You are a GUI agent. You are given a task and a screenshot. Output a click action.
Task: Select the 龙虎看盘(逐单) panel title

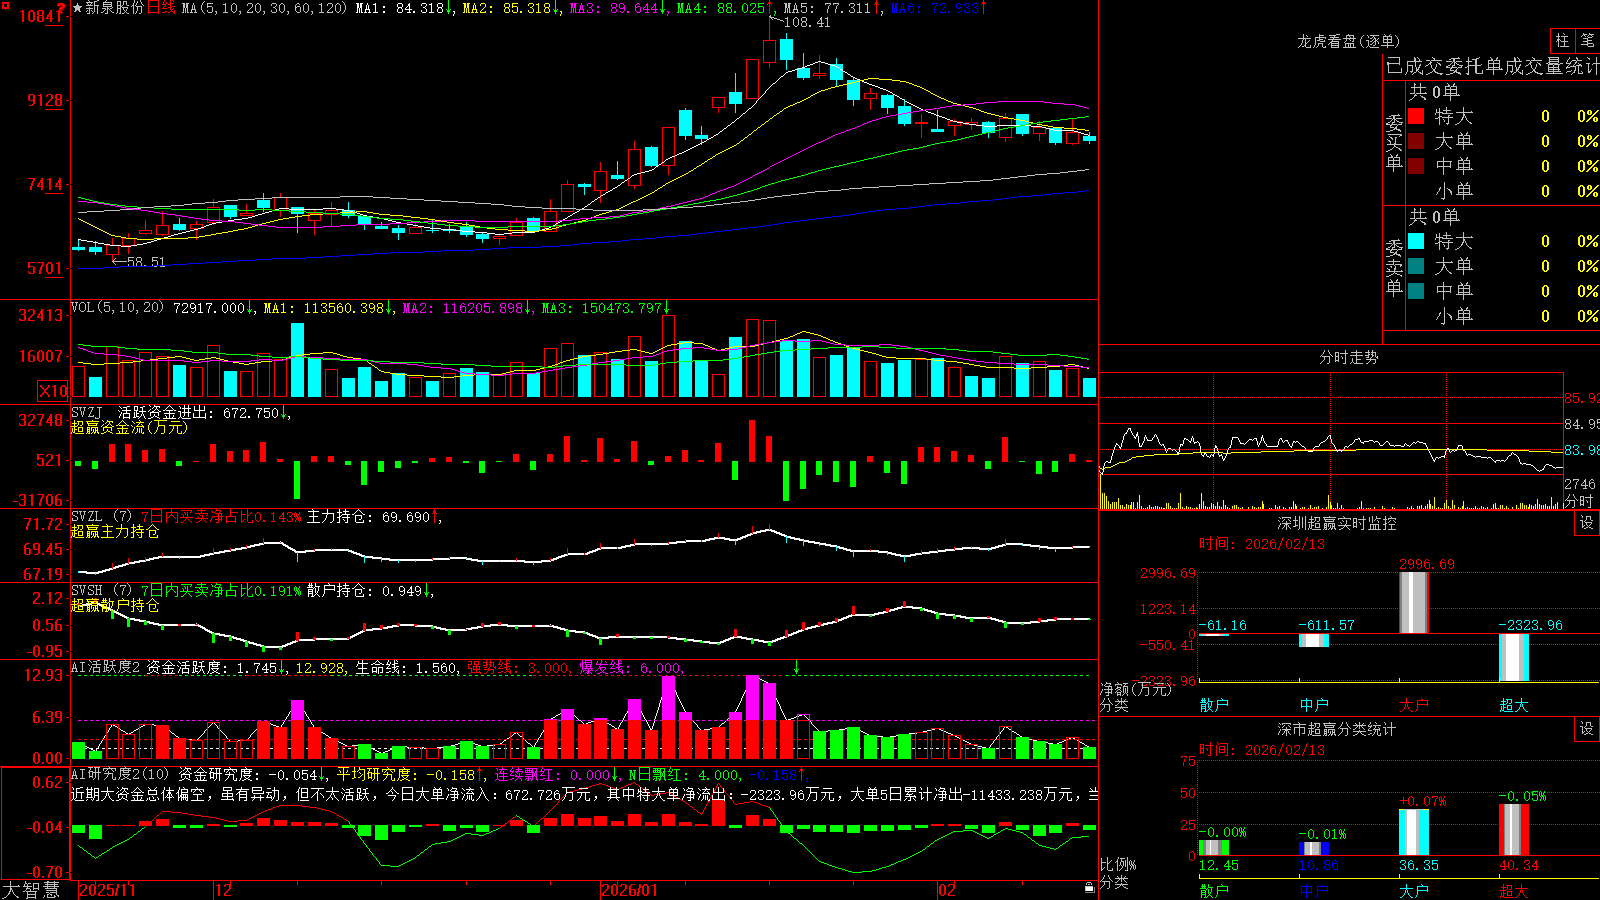pos(1349,41)
